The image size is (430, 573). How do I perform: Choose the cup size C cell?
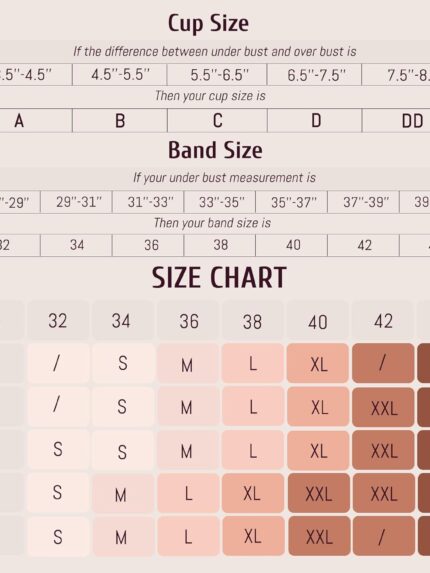(x=217, y=120)
